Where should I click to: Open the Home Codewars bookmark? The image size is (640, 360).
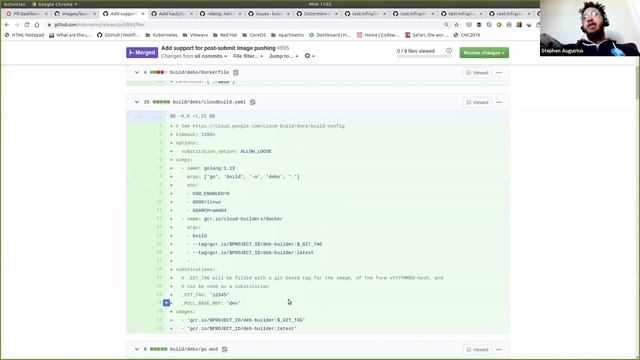(x=377, y=35)
